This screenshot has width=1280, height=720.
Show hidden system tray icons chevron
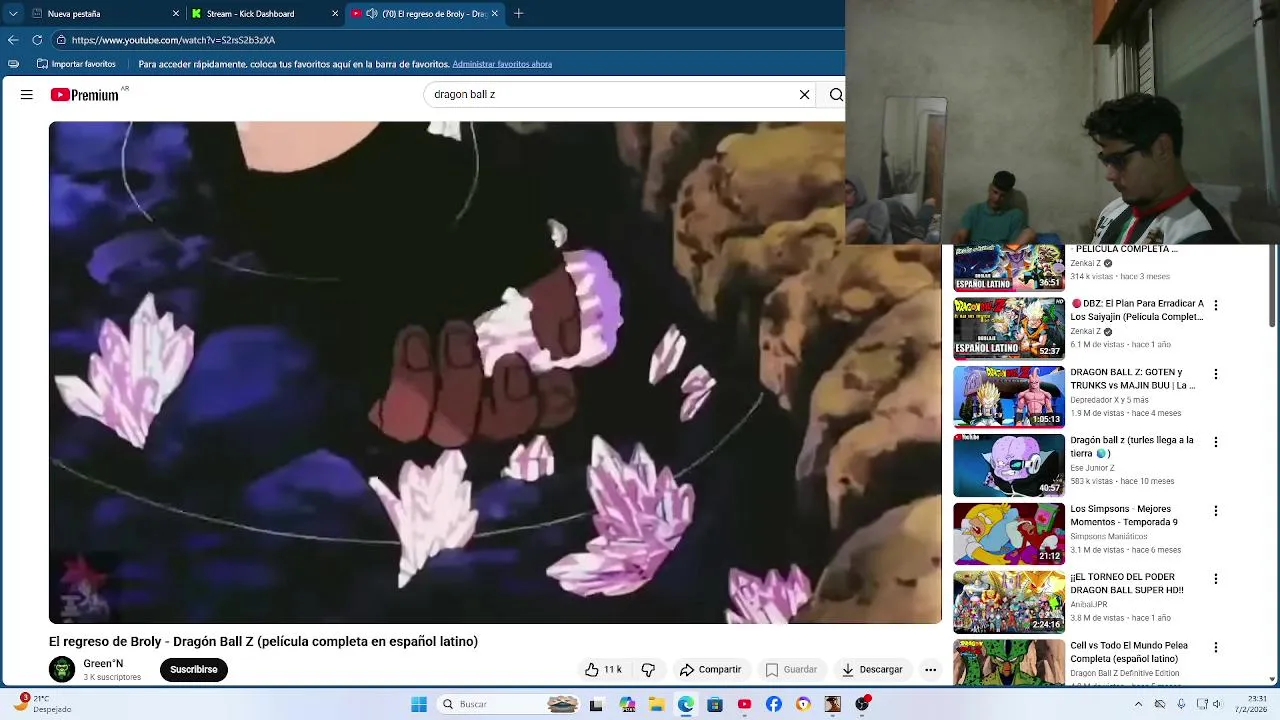pos(1138,704)
